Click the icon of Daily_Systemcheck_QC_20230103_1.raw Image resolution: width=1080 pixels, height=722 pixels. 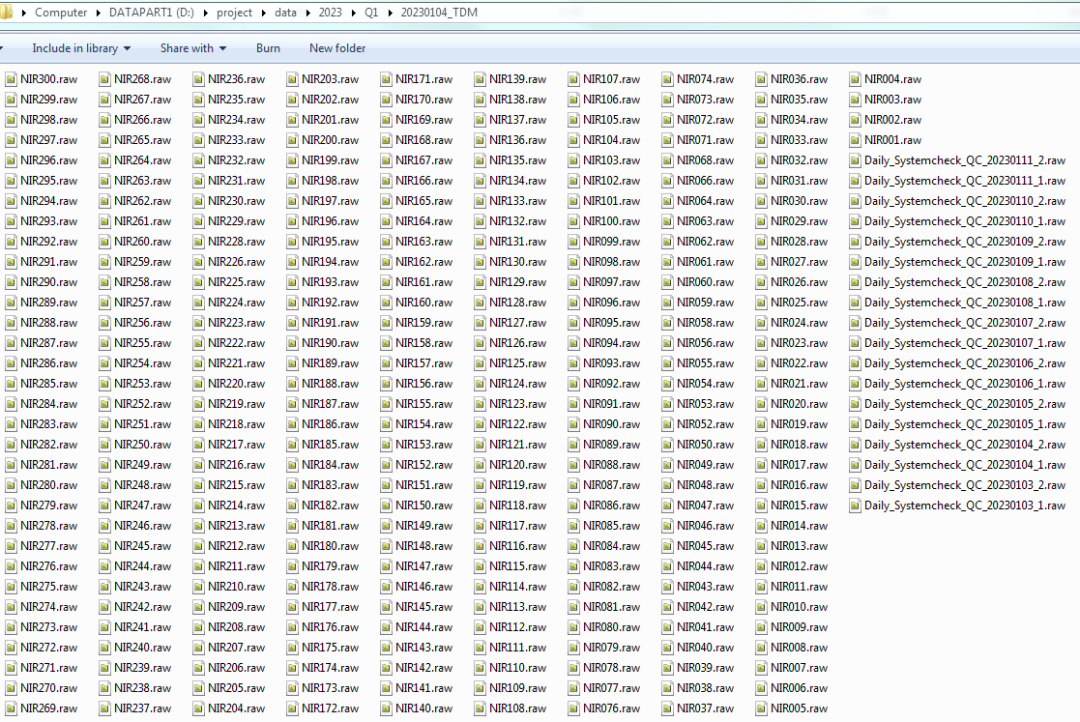click(x=855, y=506)
